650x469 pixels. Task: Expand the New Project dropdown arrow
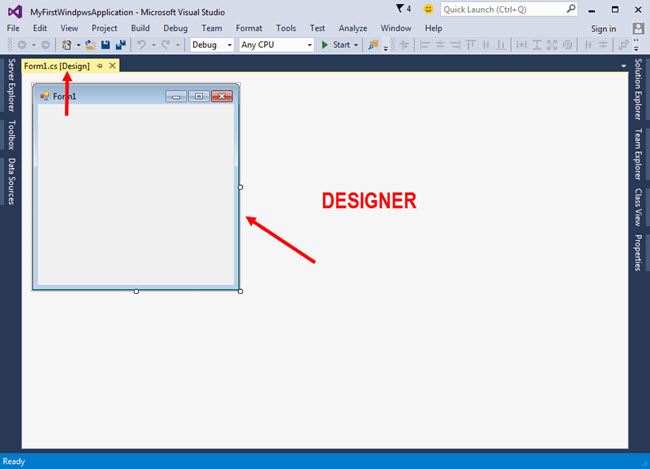tap(78, 45)
